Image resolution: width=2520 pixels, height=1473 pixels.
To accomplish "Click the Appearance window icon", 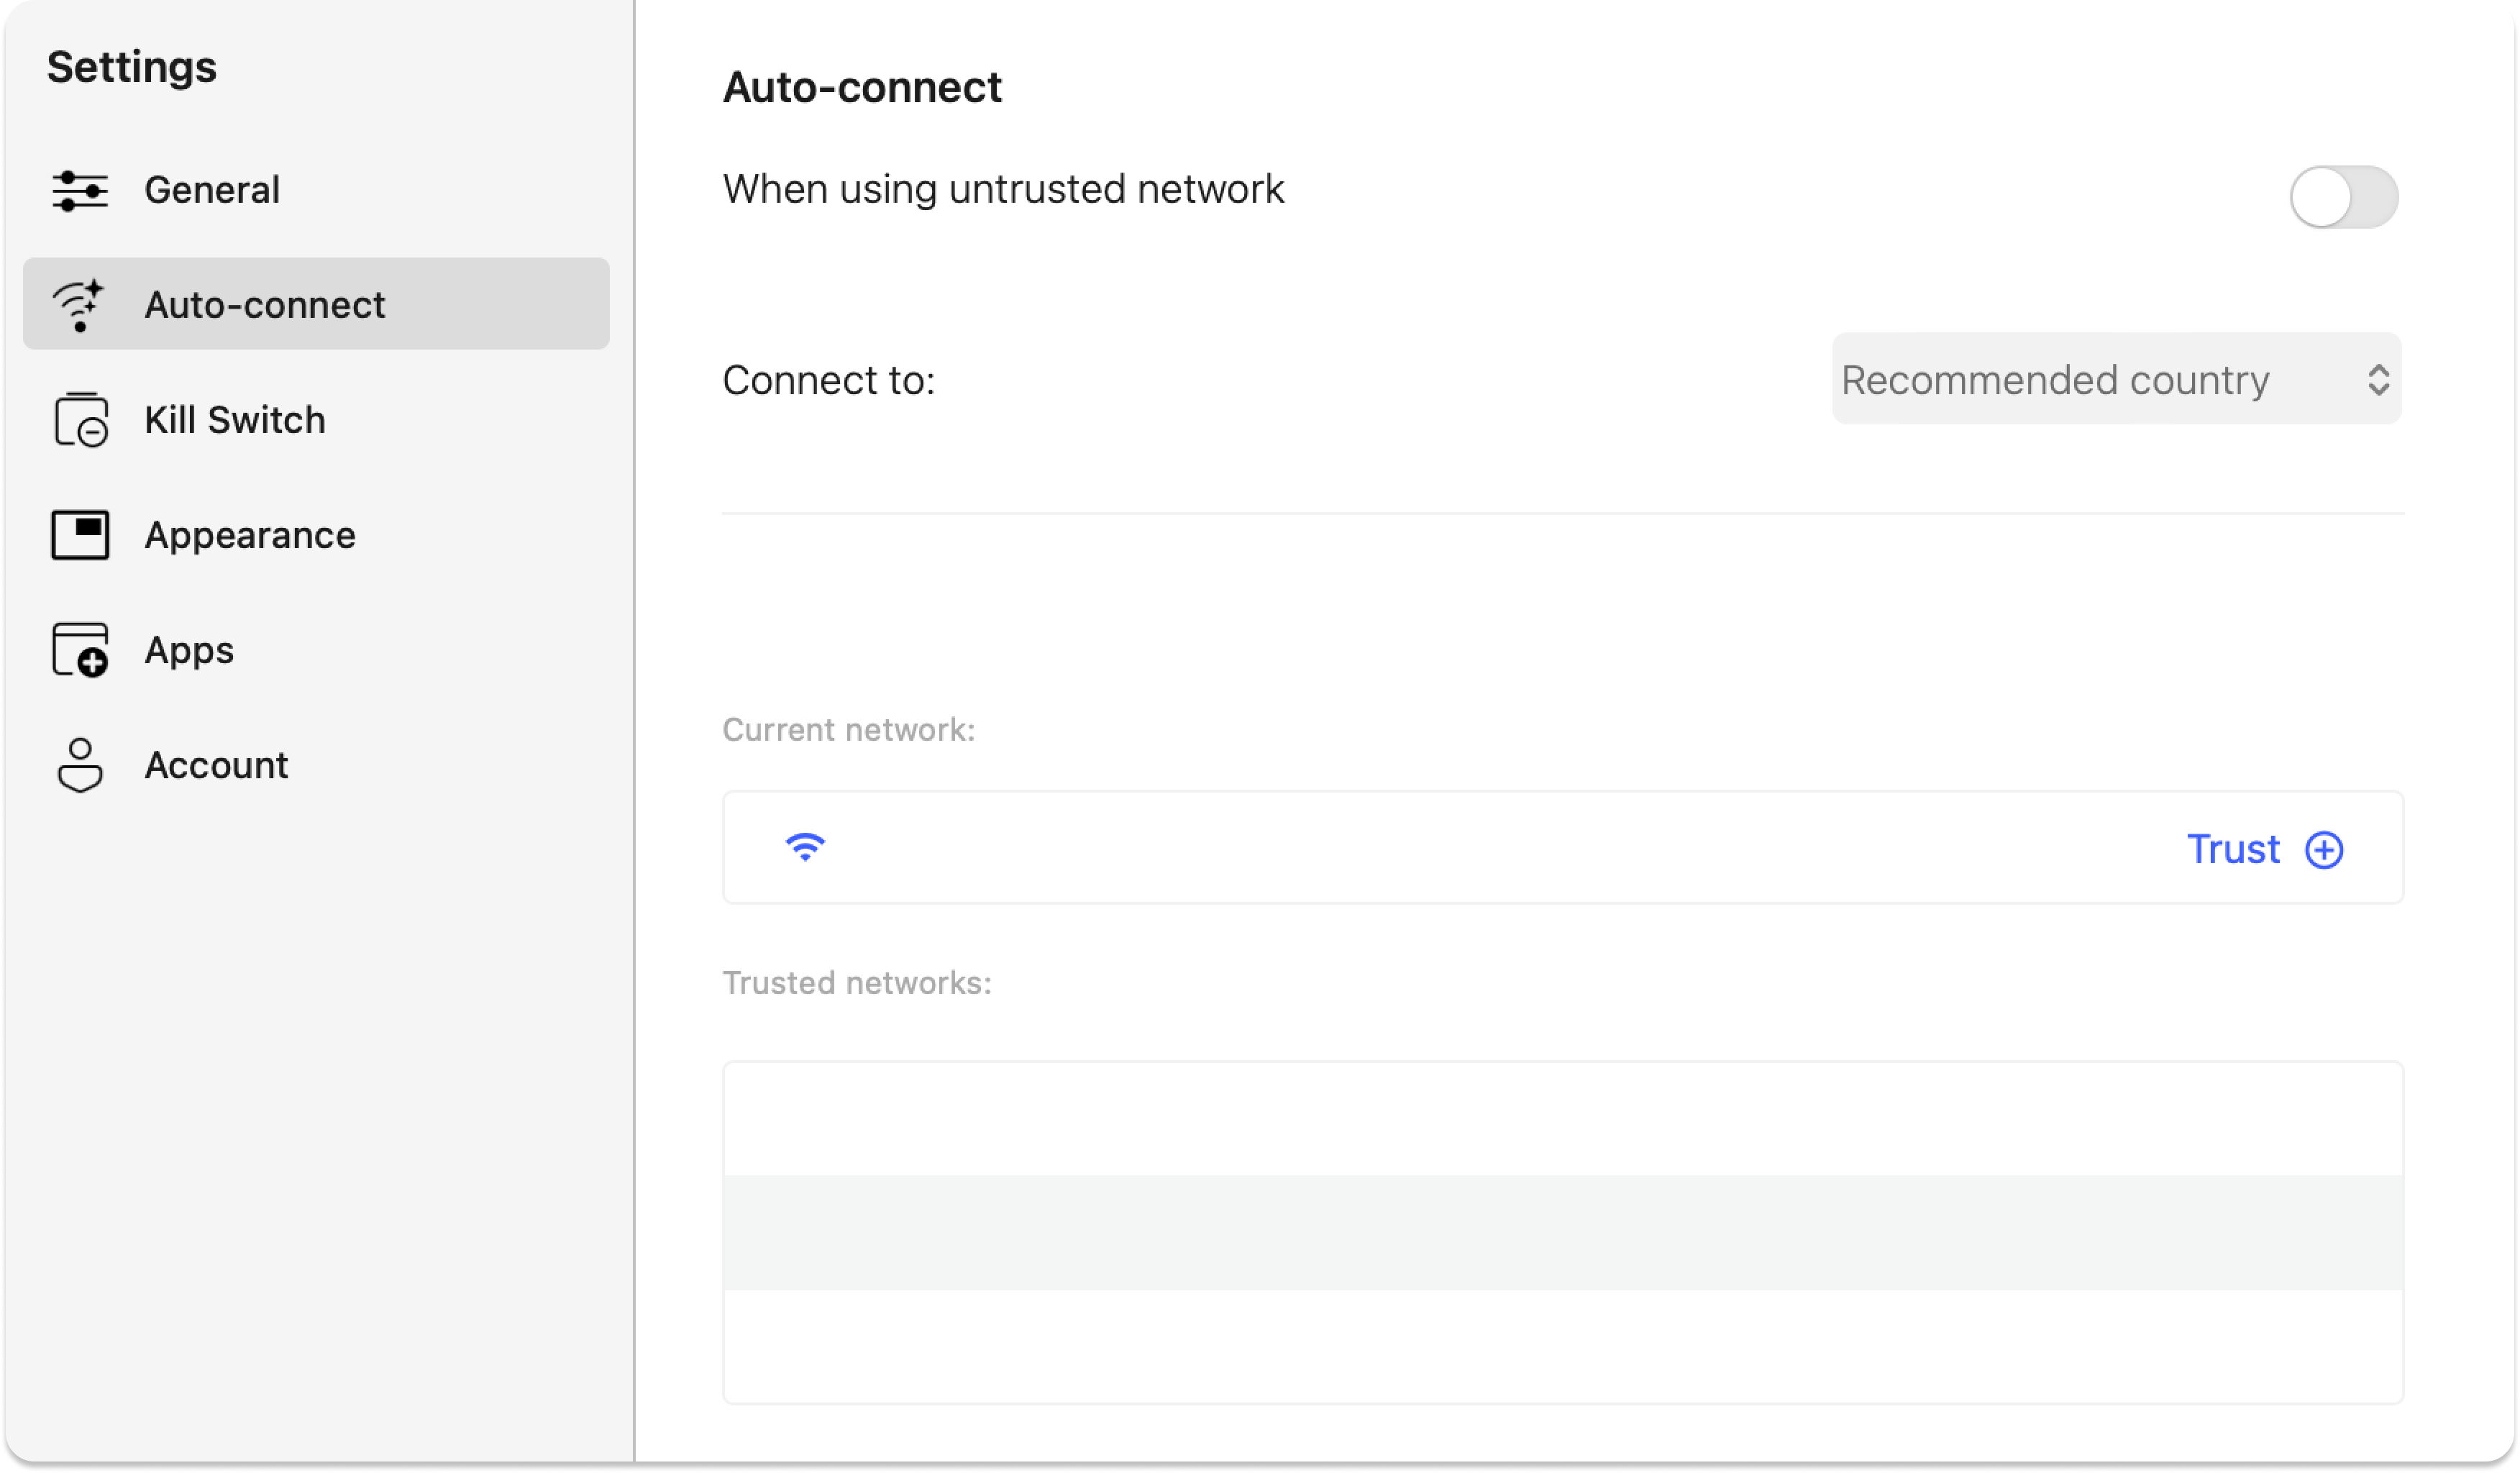I will (80, 535).
